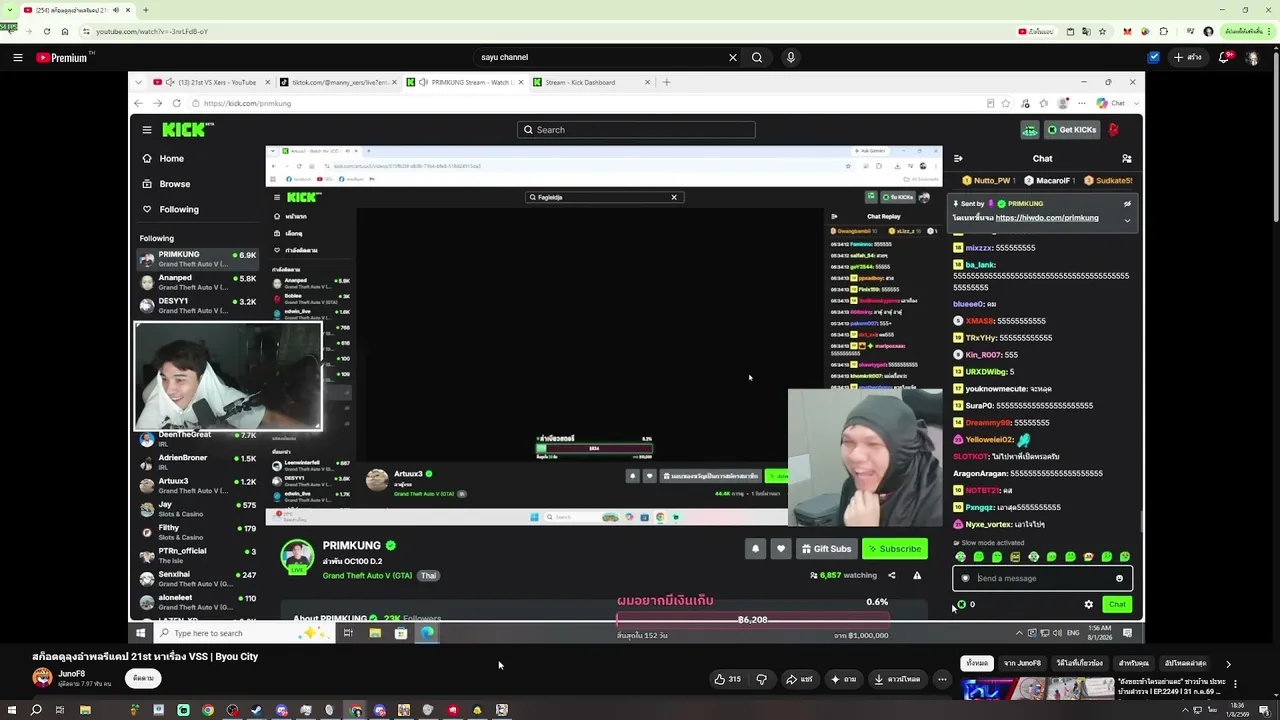Click the report warning triangle icon
Screen dimensions: 1280x720
pyautogui.click(x=917, y=576)
